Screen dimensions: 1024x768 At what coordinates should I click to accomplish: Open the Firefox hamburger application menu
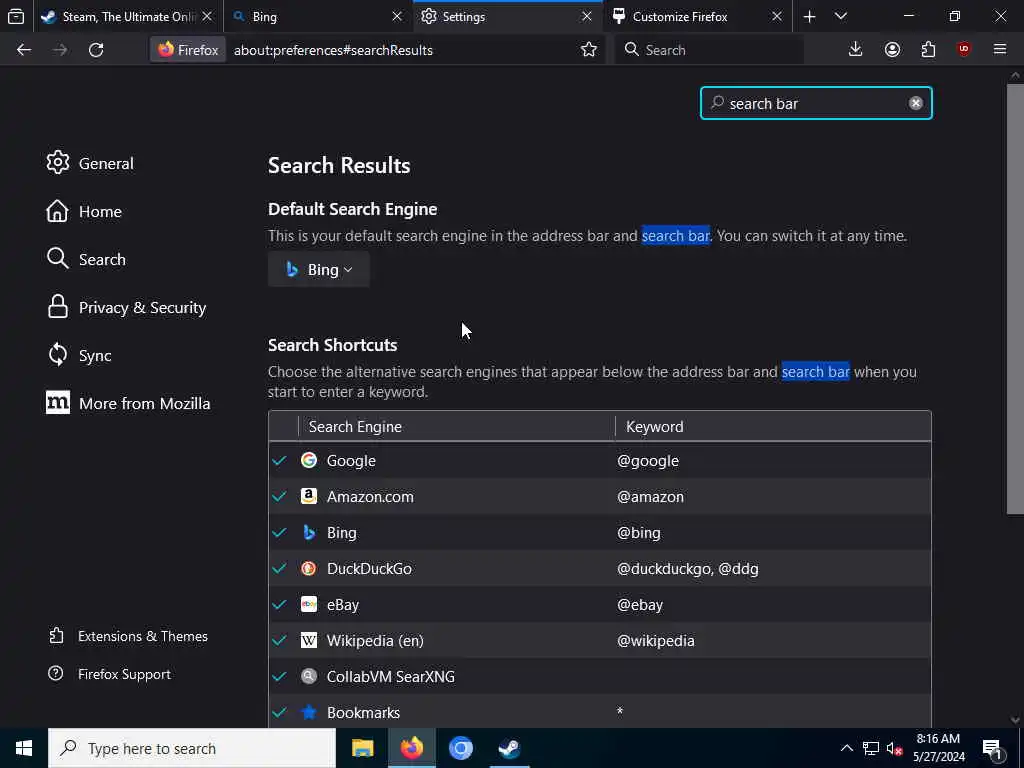tap(1000, 50)
